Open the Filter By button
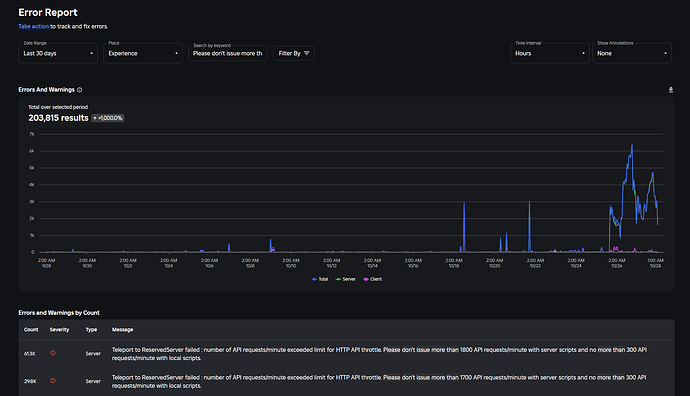Image resolution: width=690 pixels, height=396 pixels. pos(294,53)
